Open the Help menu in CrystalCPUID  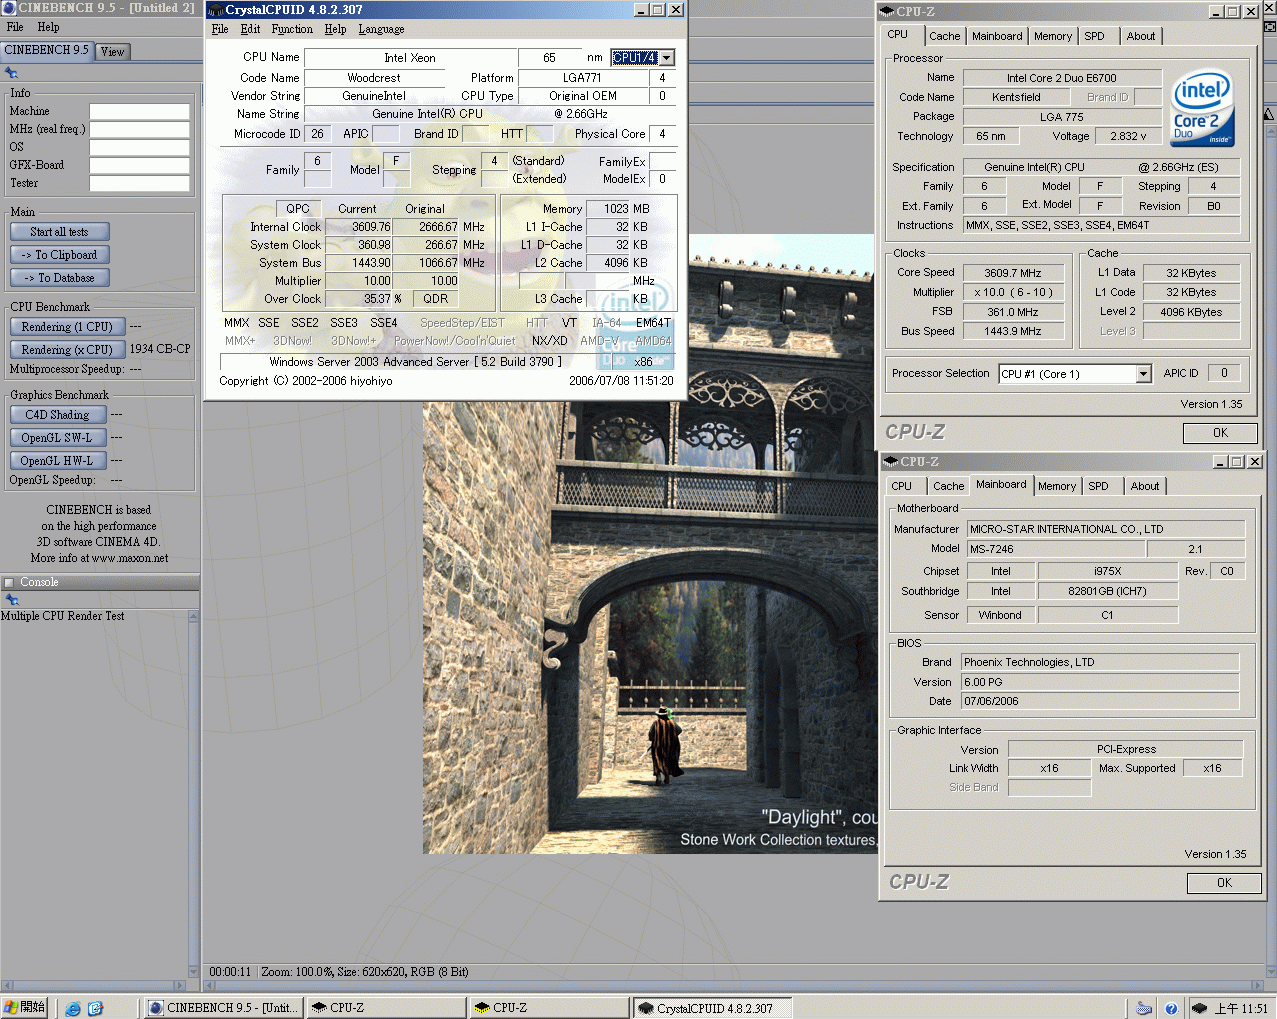pos(335,29)
